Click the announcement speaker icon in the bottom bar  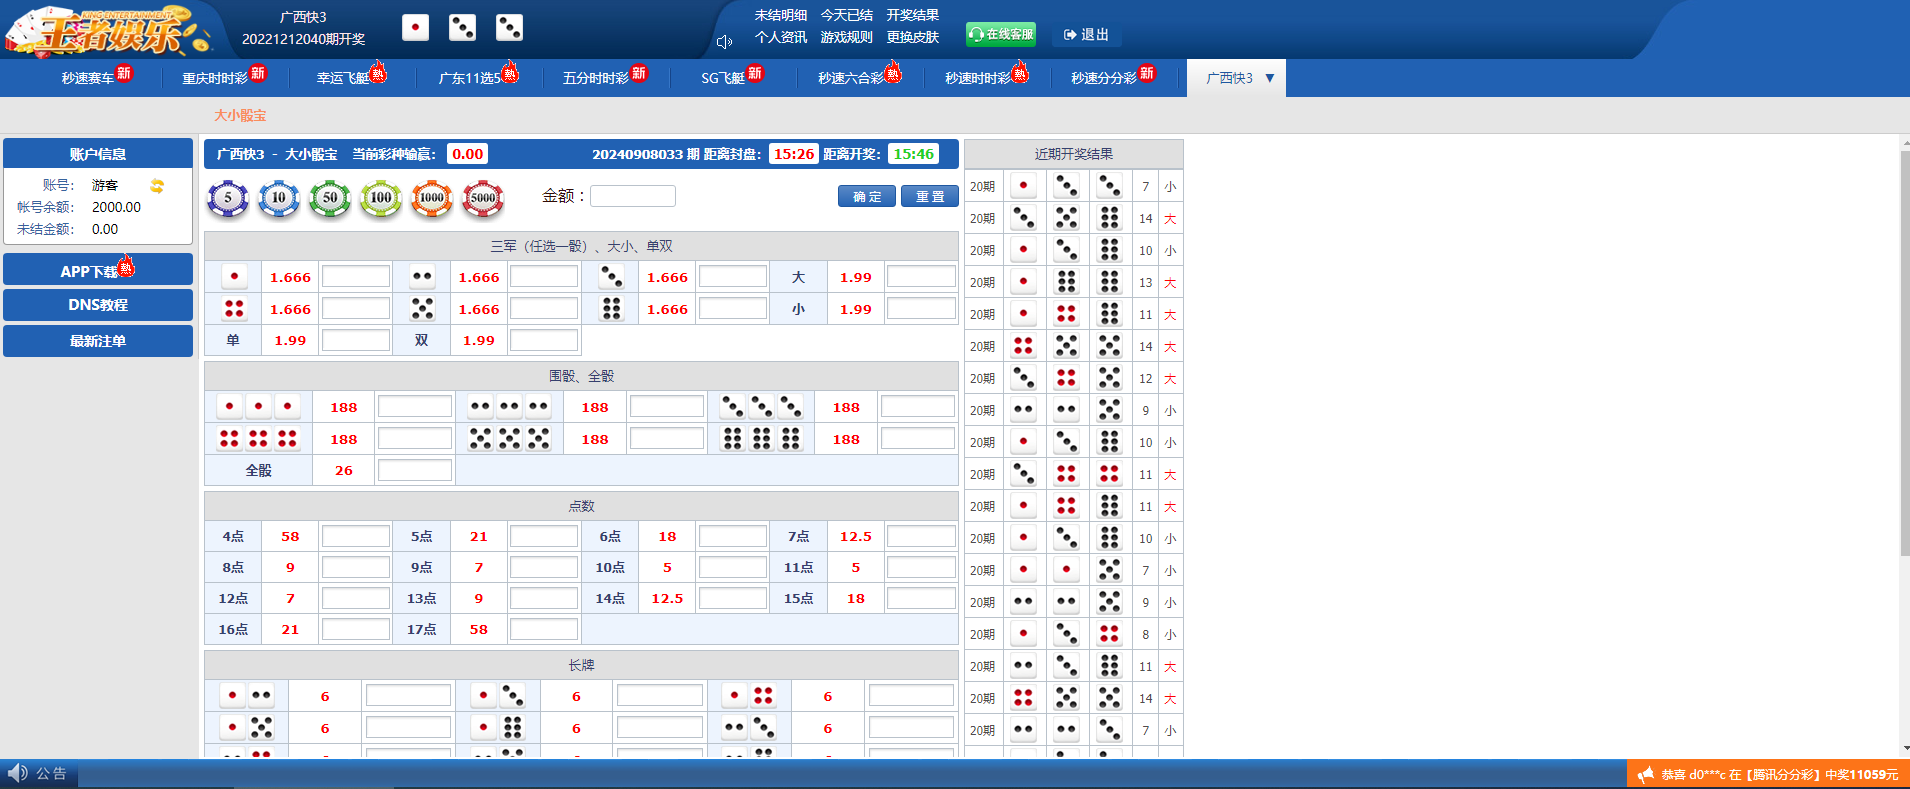(x=18, y=773)
